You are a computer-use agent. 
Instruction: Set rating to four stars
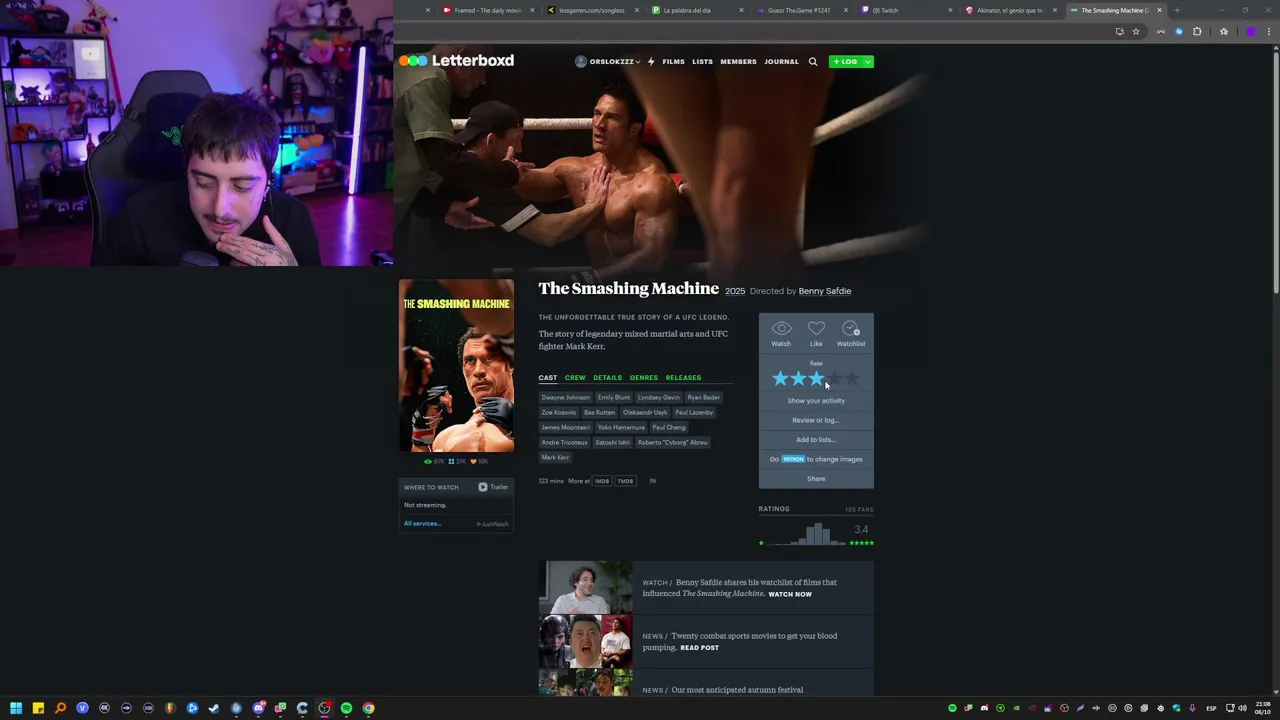click(x=834, y=379)
